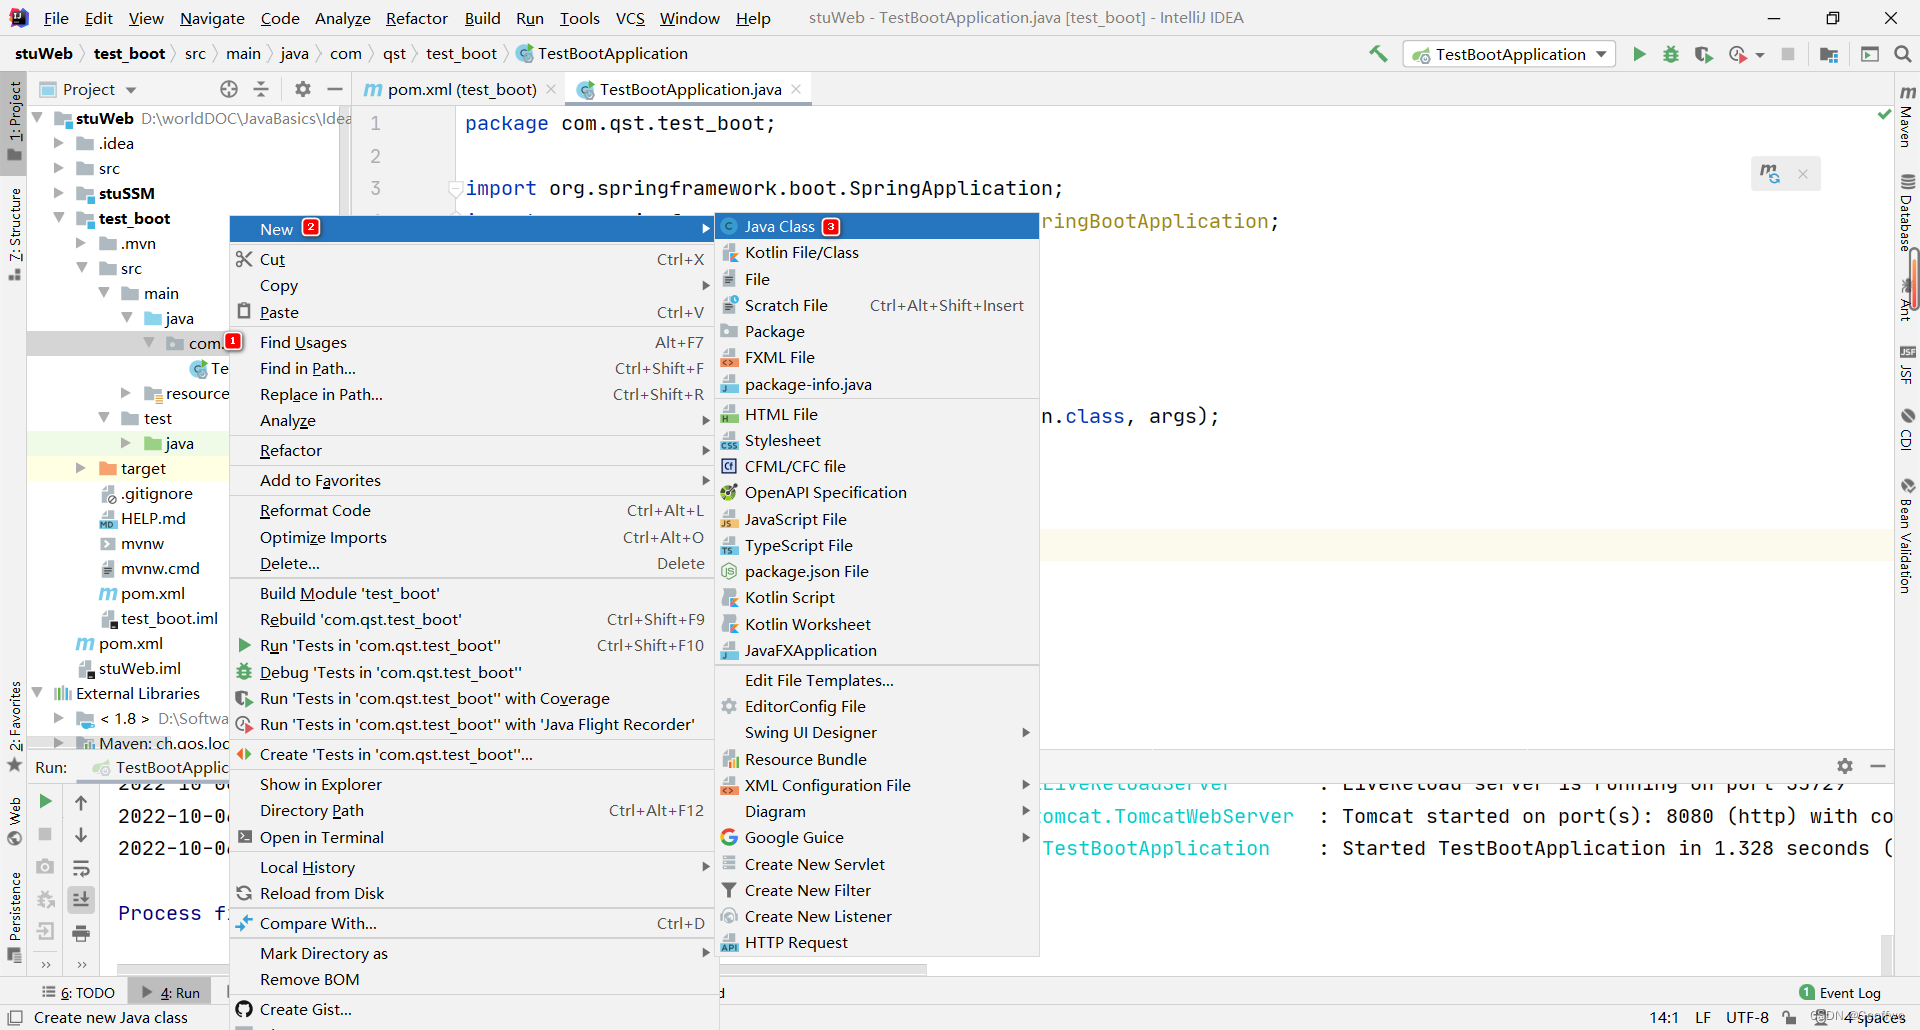Open the Project Structure toolbar icon
1920x1030 pixels.
[1829, 54]
